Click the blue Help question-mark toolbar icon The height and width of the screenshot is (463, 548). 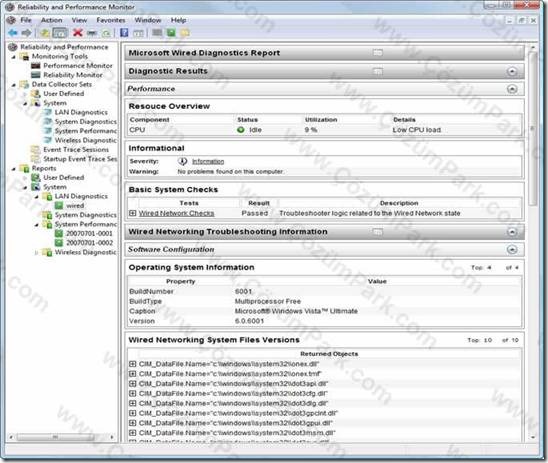(x=124, y=32)
